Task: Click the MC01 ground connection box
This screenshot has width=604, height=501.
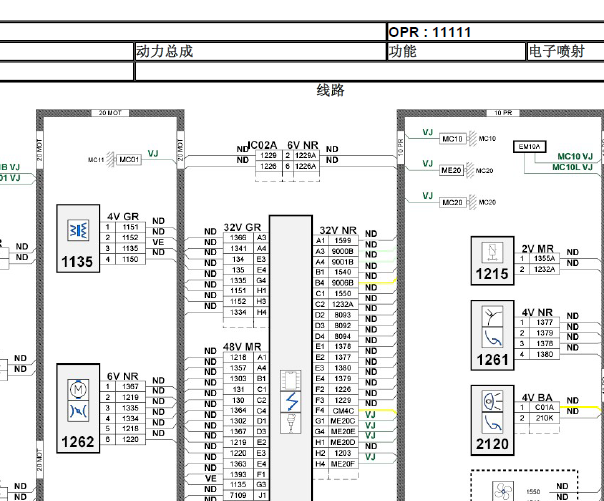Action: tap(129, 159)
